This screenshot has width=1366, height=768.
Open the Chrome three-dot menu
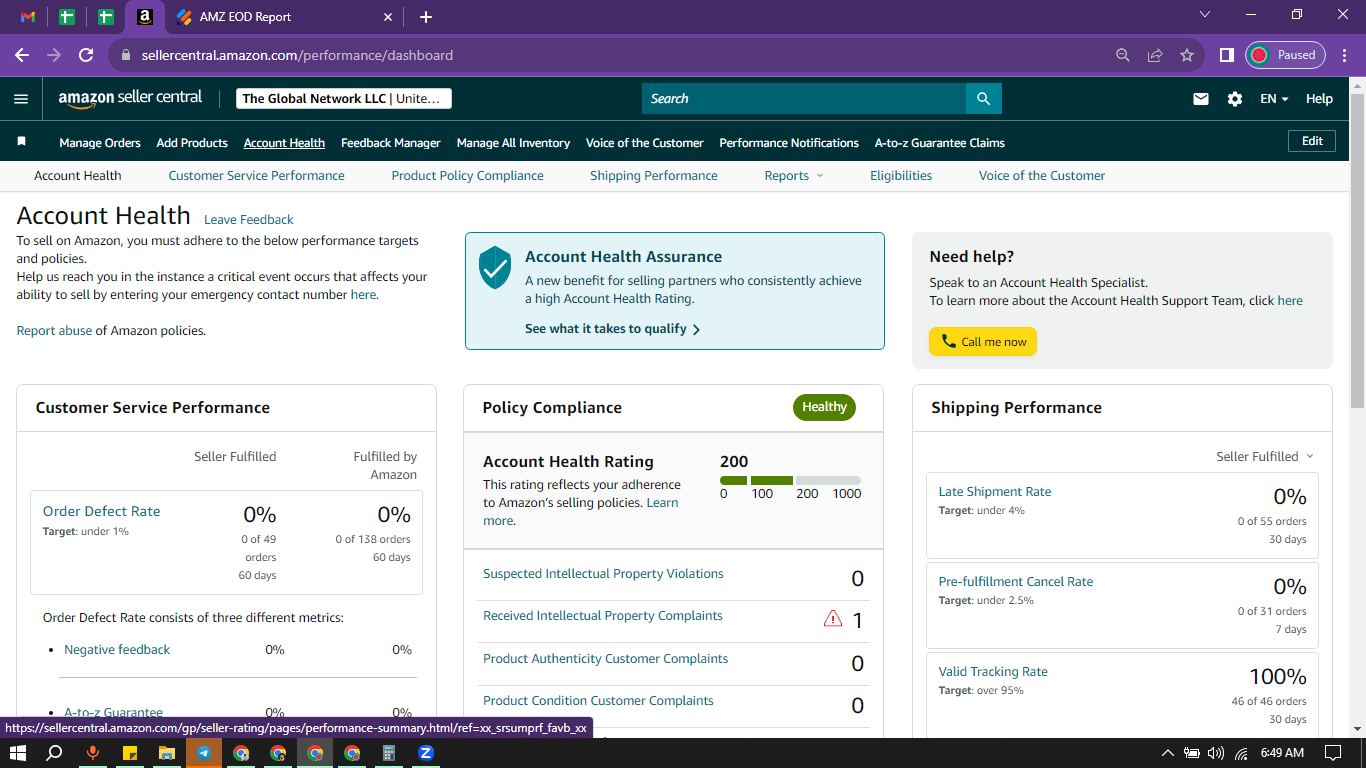click(x=1345, y=55)
